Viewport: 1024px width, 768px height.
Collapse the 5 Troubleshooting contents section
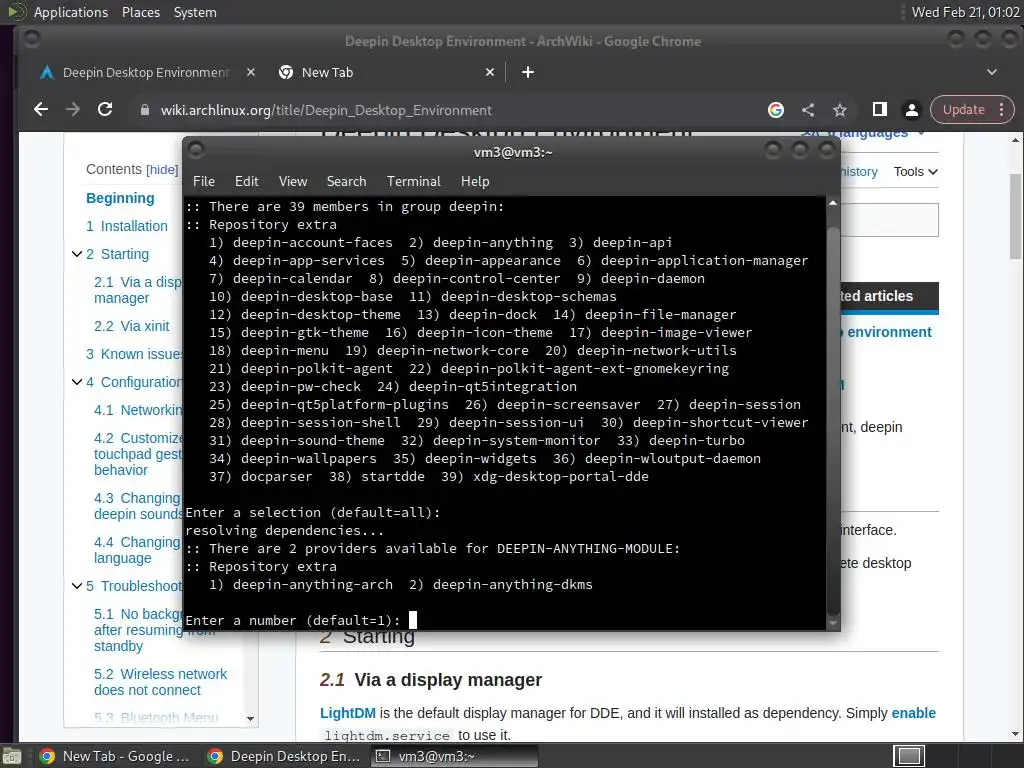click(76, 586)
